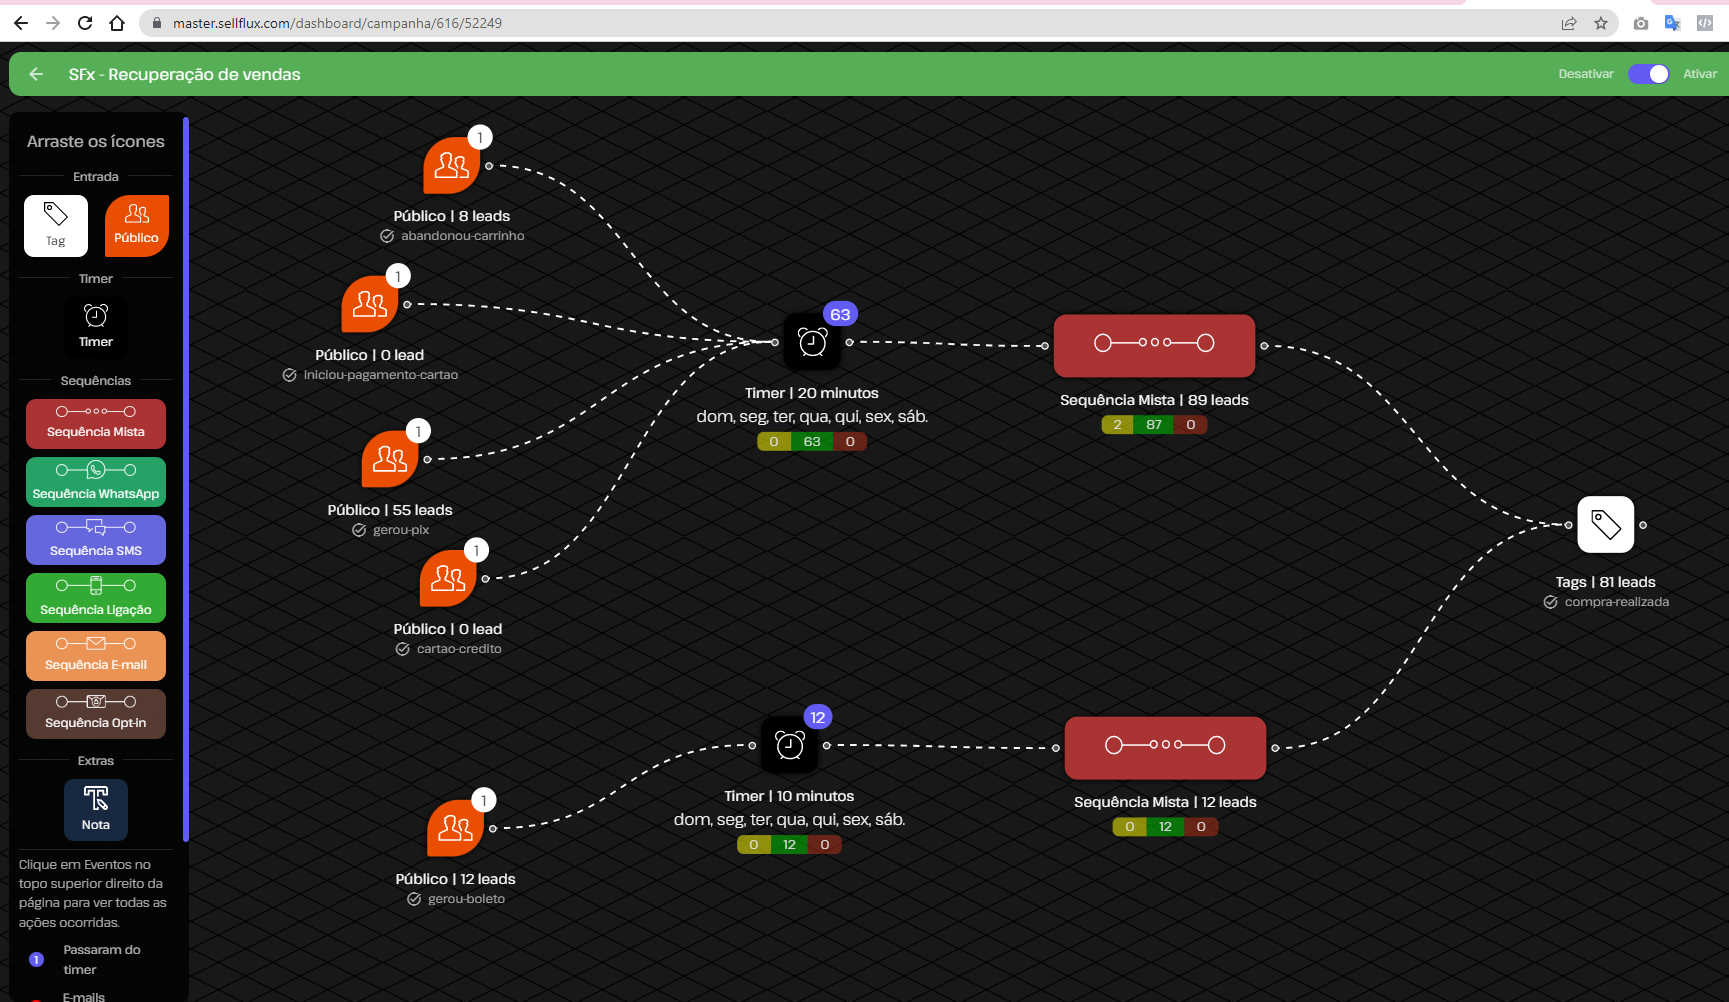Choose the Sequência SMS block
Screen dimensions: 1729x1002
pyautogui.click(x=96, y=539)
